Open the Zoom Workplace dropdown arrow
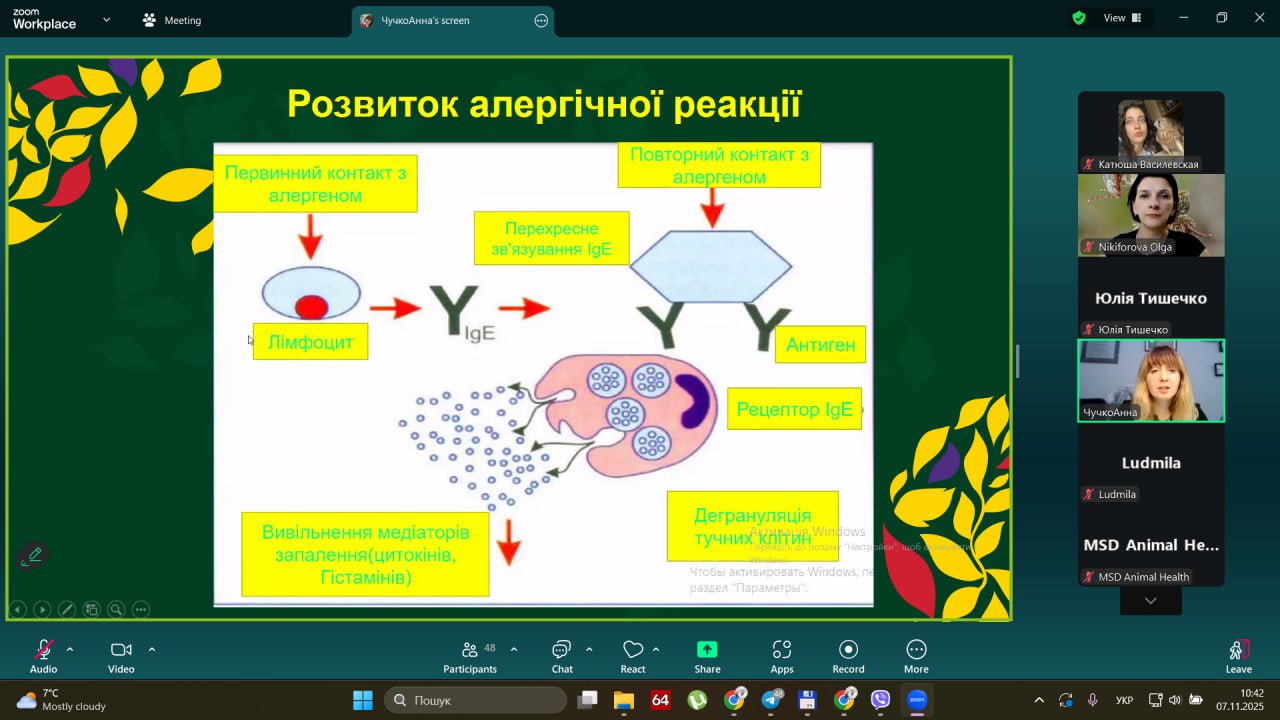The image size is (1280, 720). point(106,20)
